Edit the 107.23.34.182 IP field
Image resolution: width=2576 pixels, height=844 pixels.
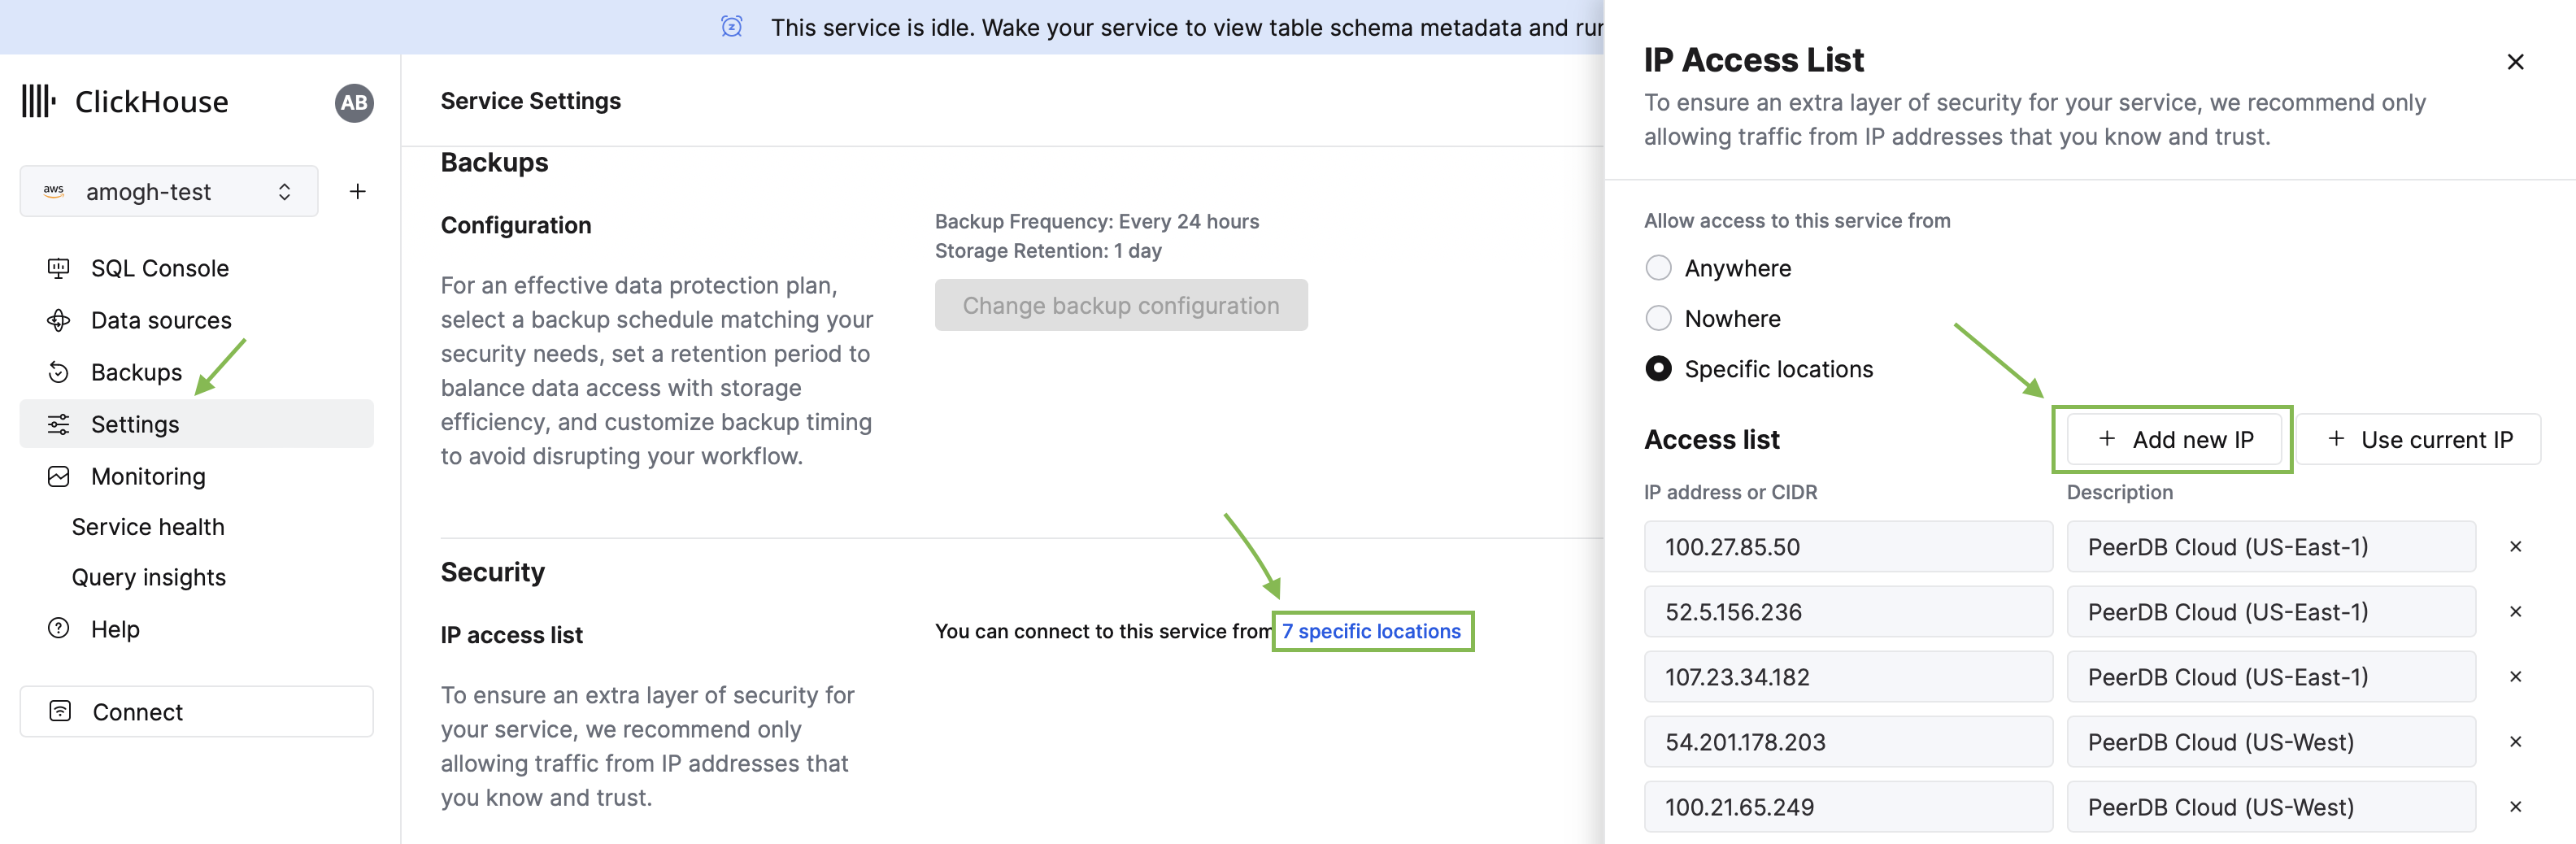point(1848,676)
